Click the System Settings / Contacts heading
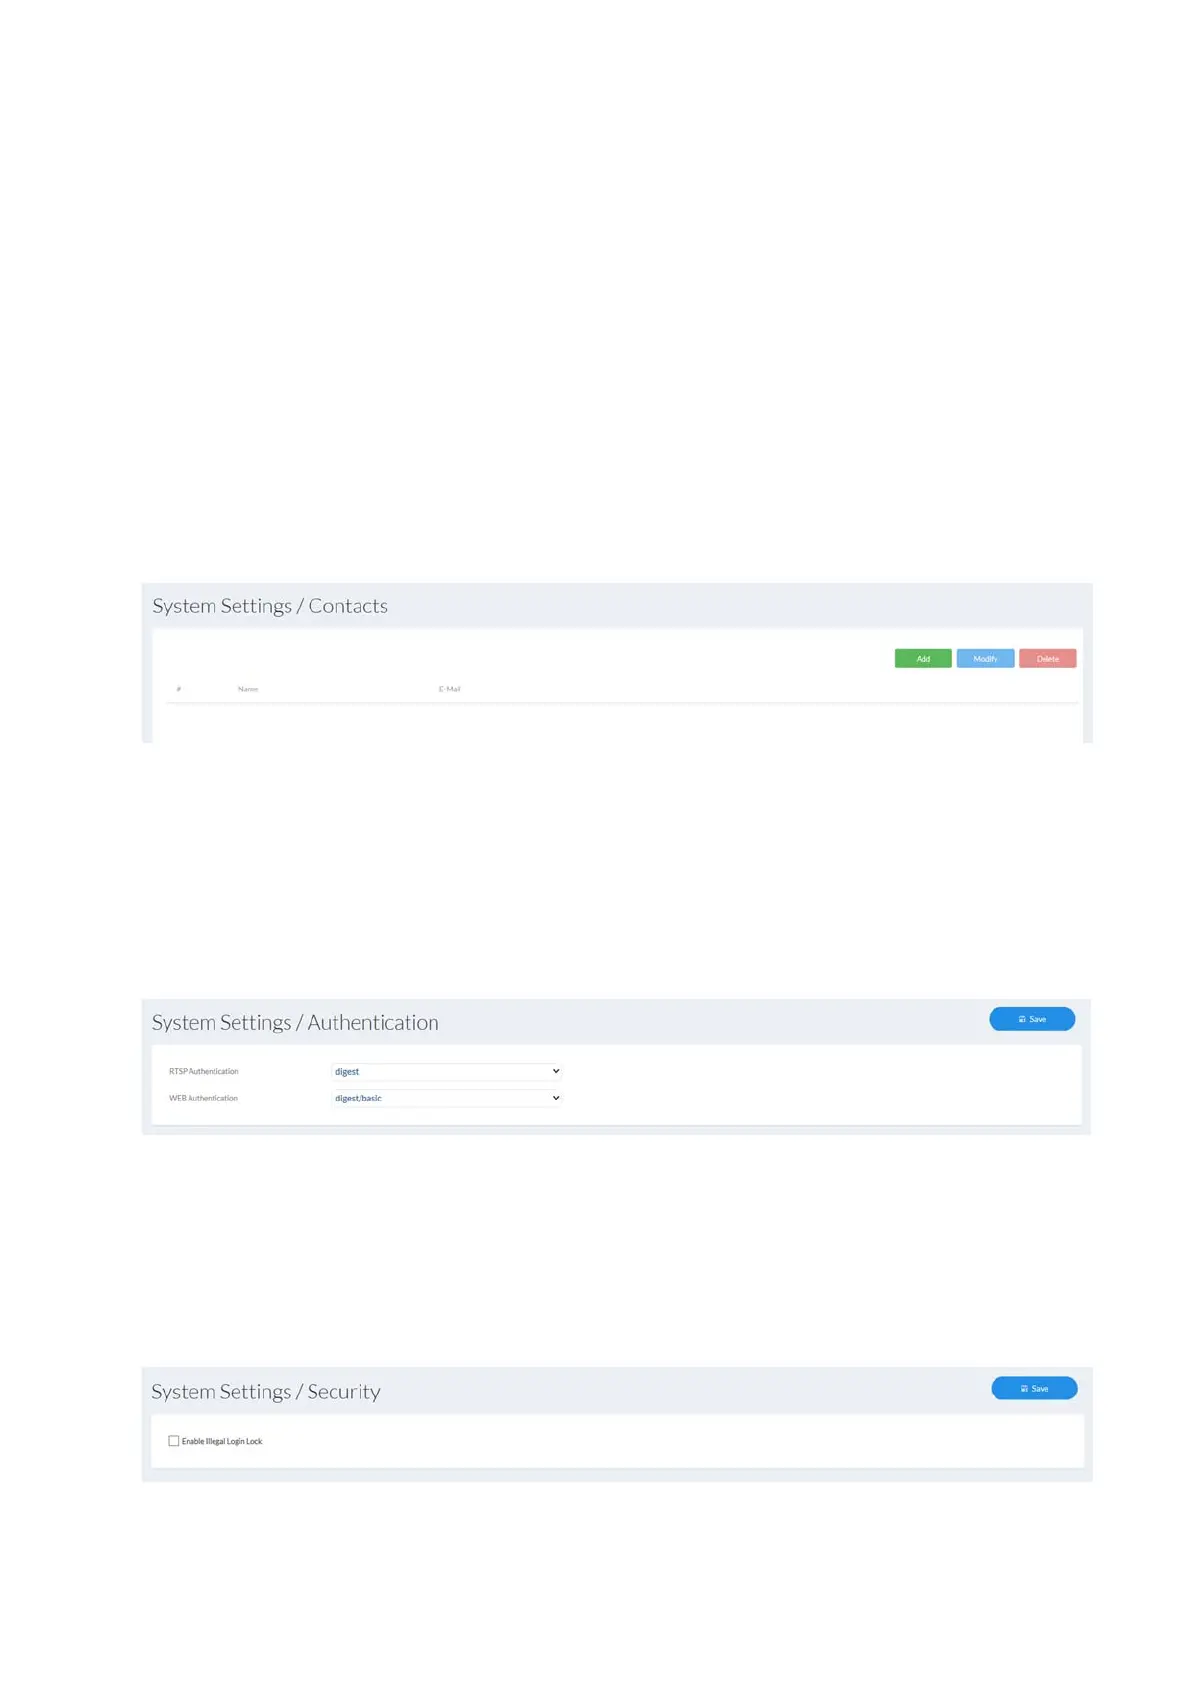 click(x=270, y=606)
